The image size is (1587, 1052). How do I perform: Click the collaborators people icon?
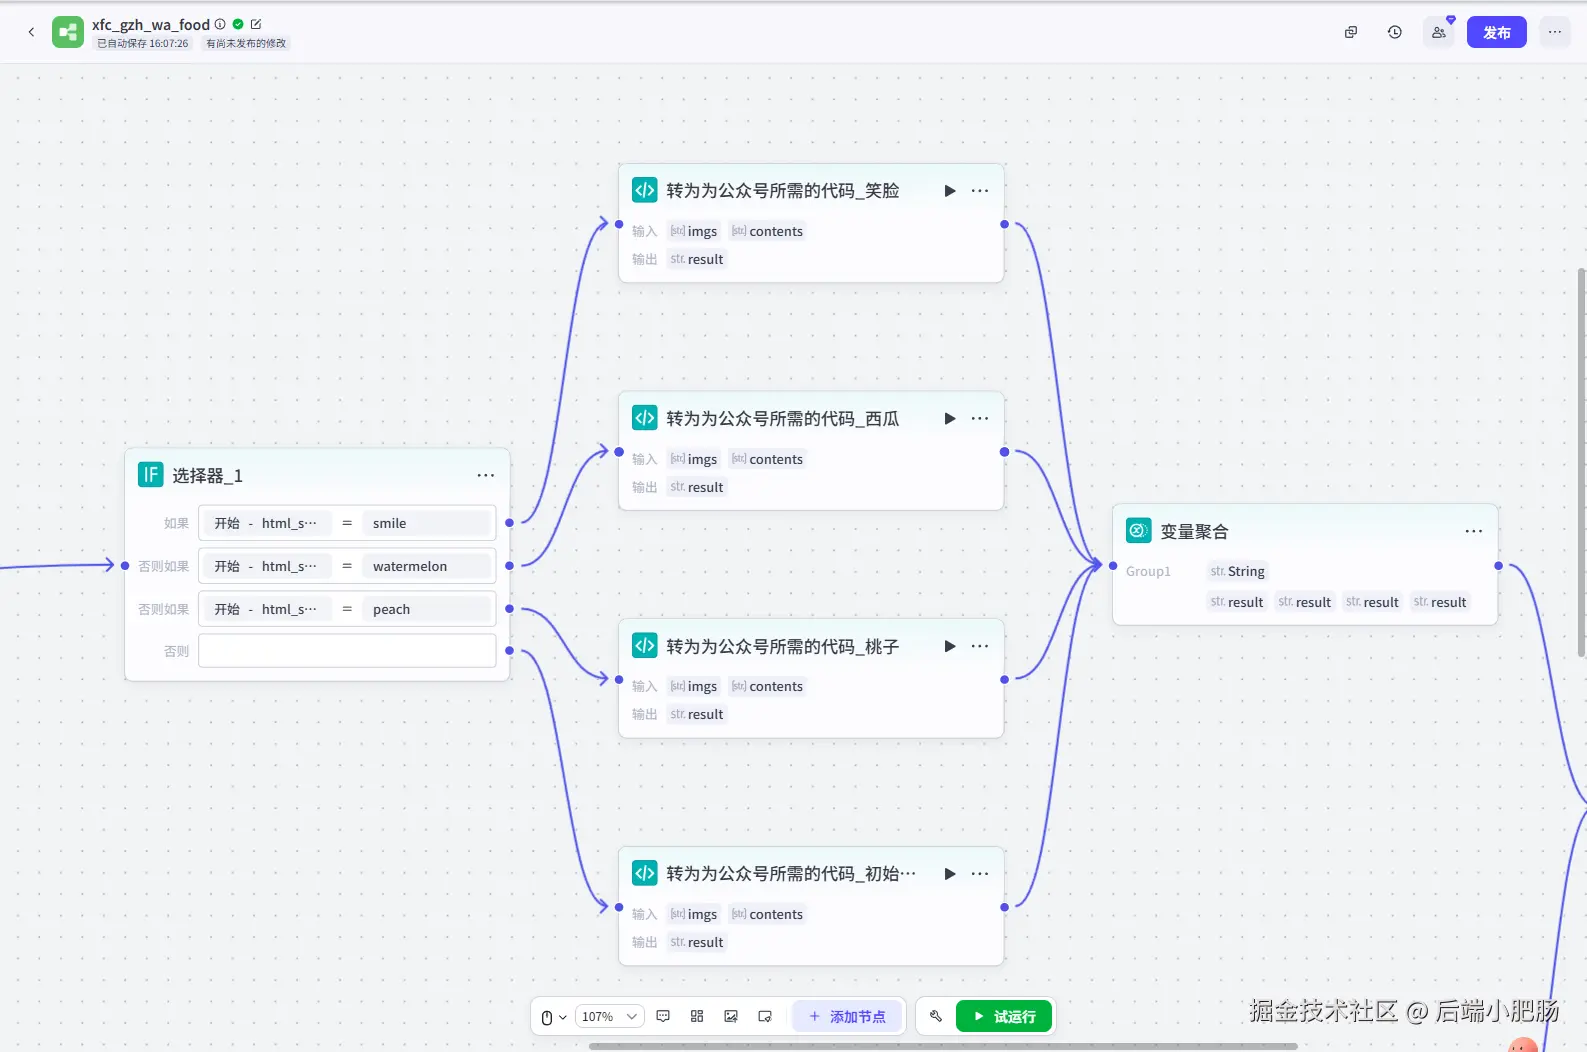tap(1439, 32)
